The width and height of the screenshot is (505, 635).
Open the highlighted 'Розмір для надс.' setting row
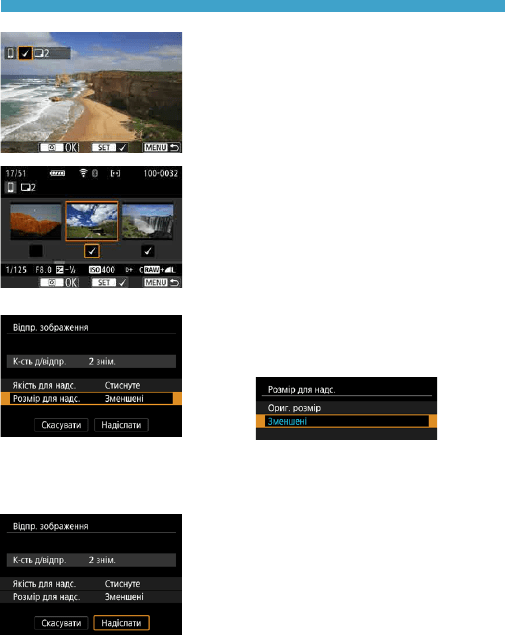(91, 398)
